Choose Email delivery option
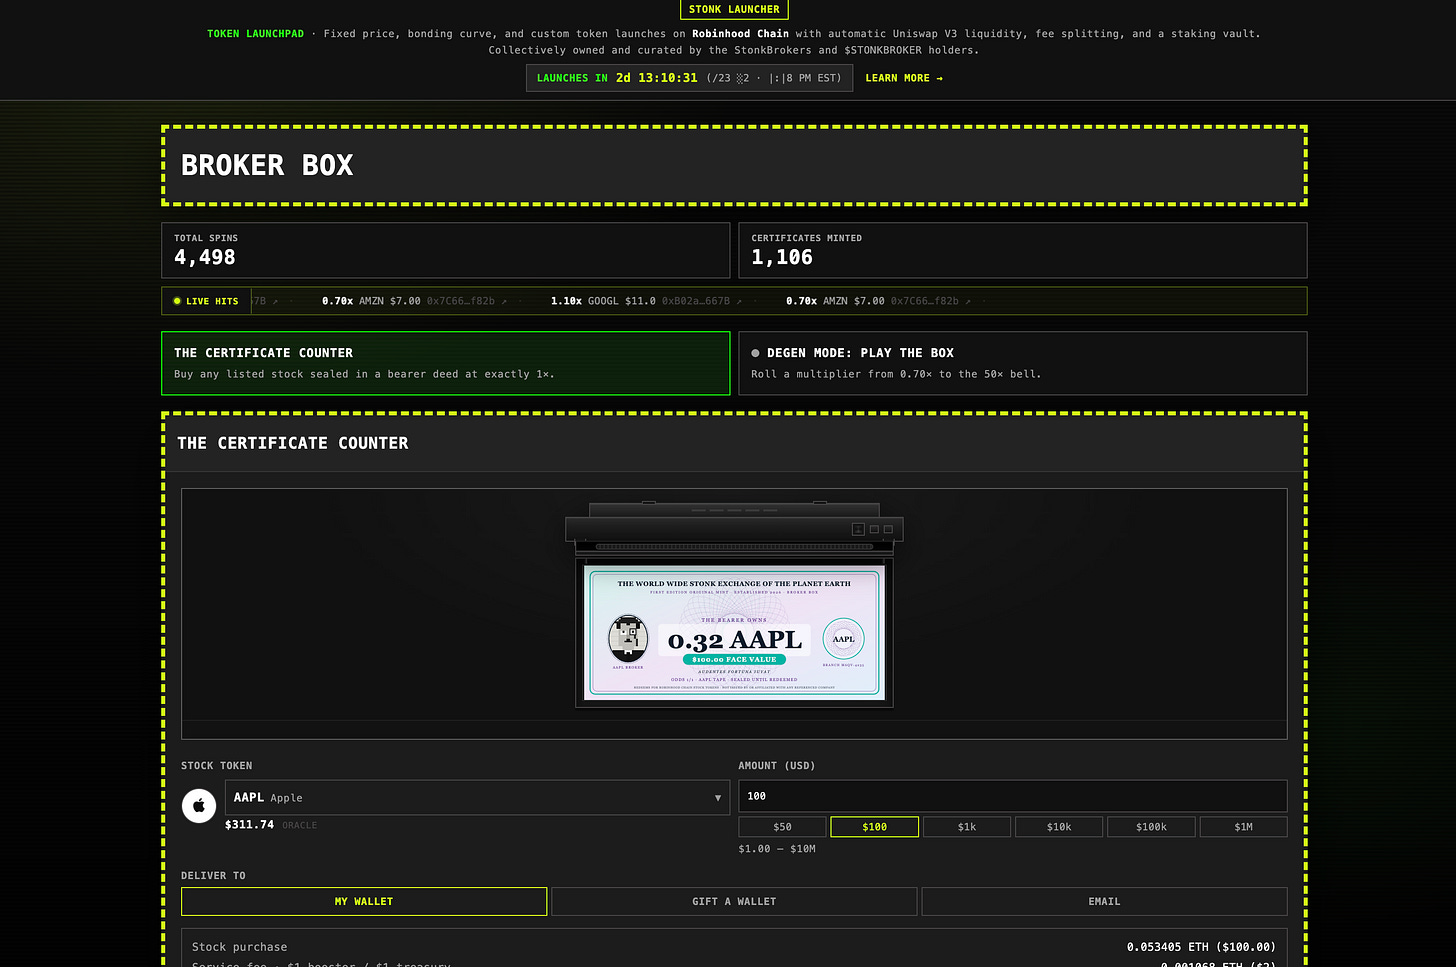 (1104, 901)
